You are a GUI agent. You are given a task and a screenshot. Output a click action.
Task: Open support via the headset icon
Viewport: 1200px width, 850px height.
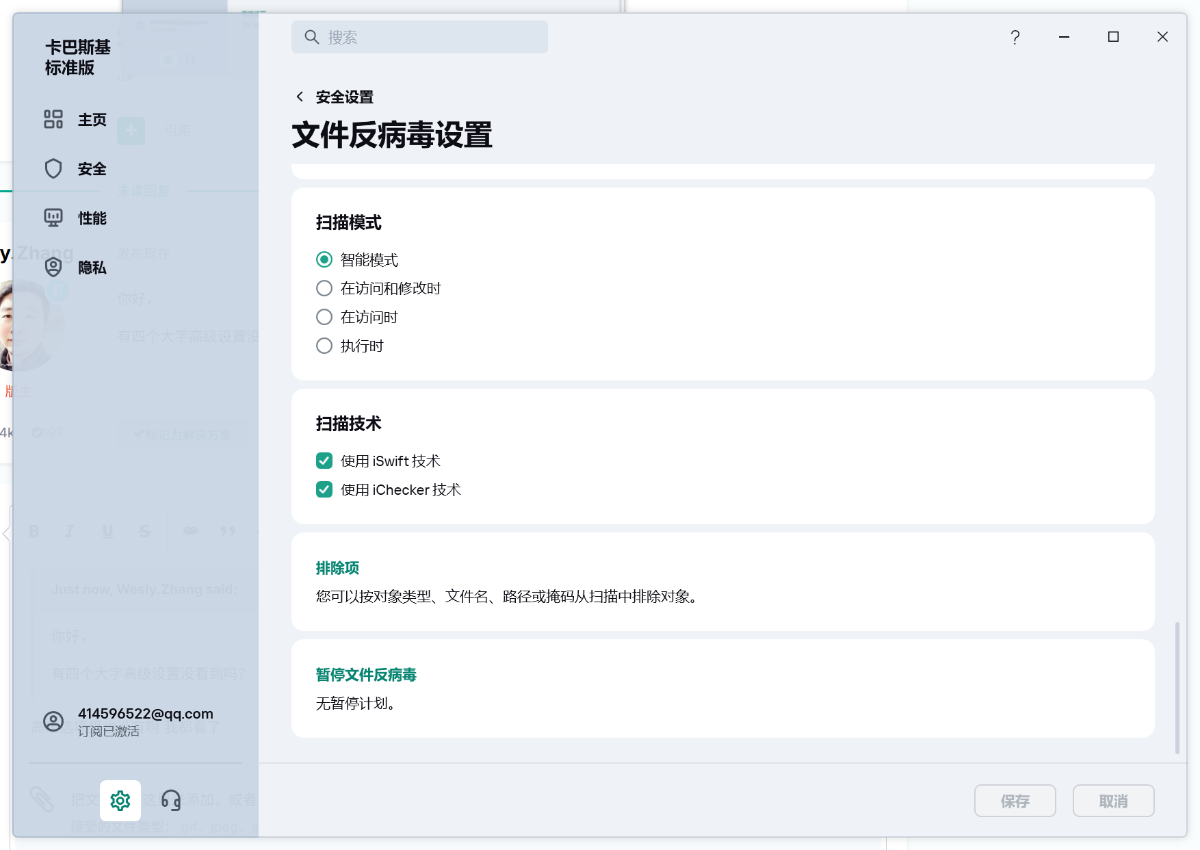coord(171,800)
